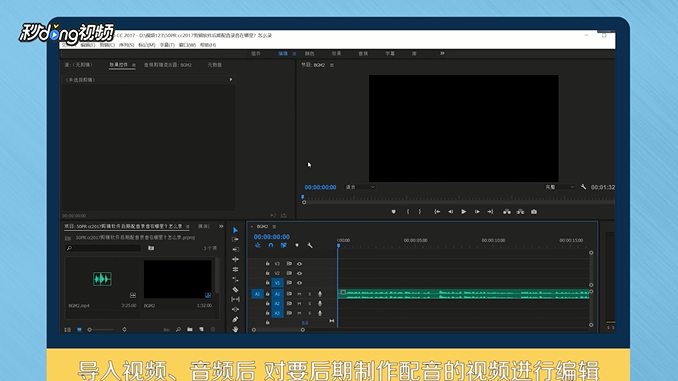Select the Slip tool
This screenshot has height=381, width=678.
point(235,299)
